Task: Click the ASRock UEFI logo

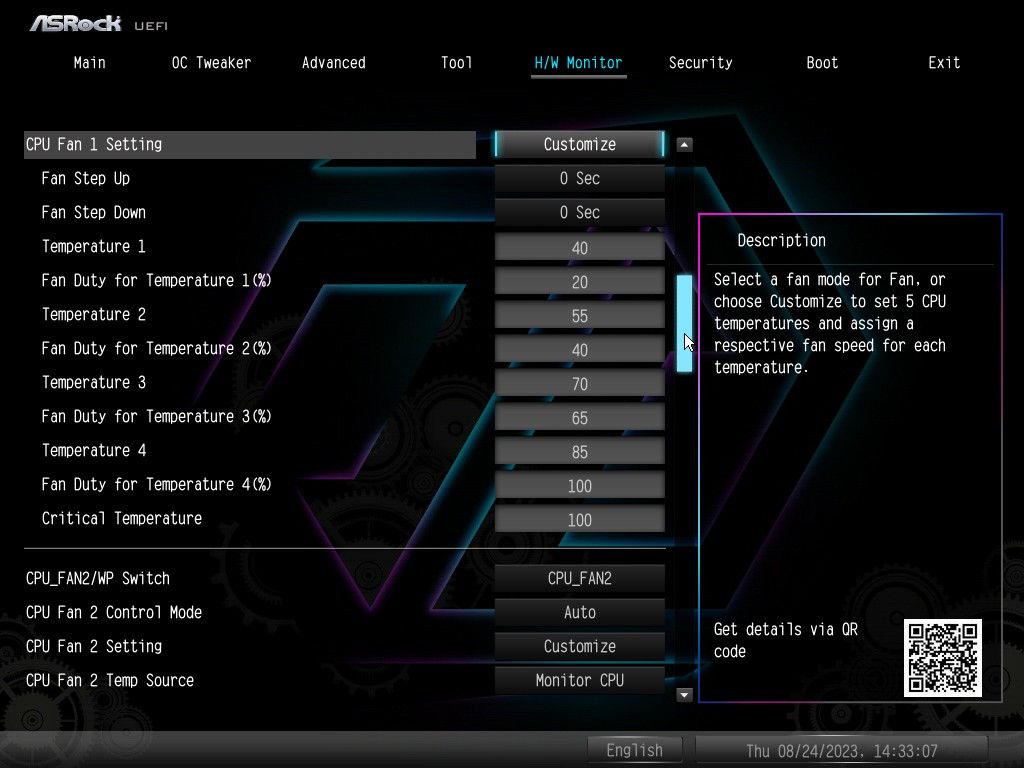Action: pyautogui.click(x=99, y=24)
